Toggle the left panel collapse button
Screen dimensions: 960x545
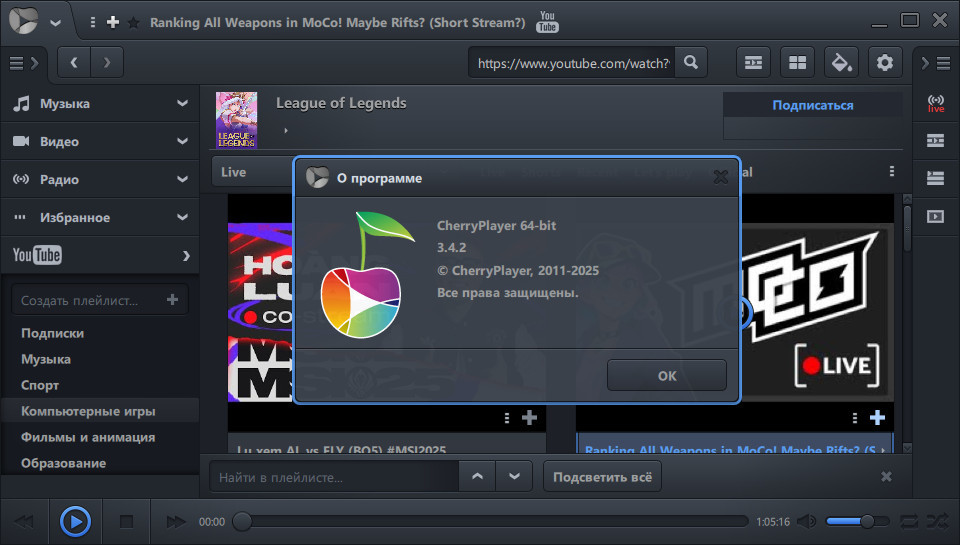point(24,62)
